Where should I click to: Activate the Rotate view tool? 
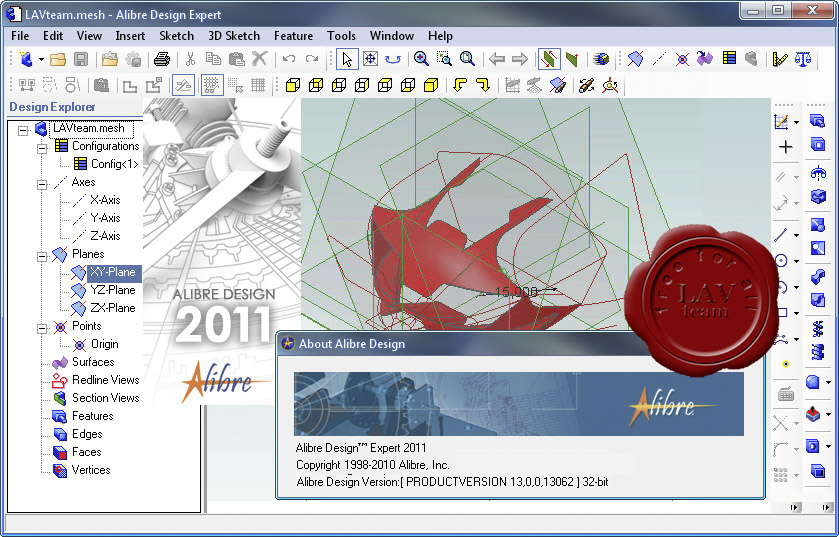click(393, 59)
